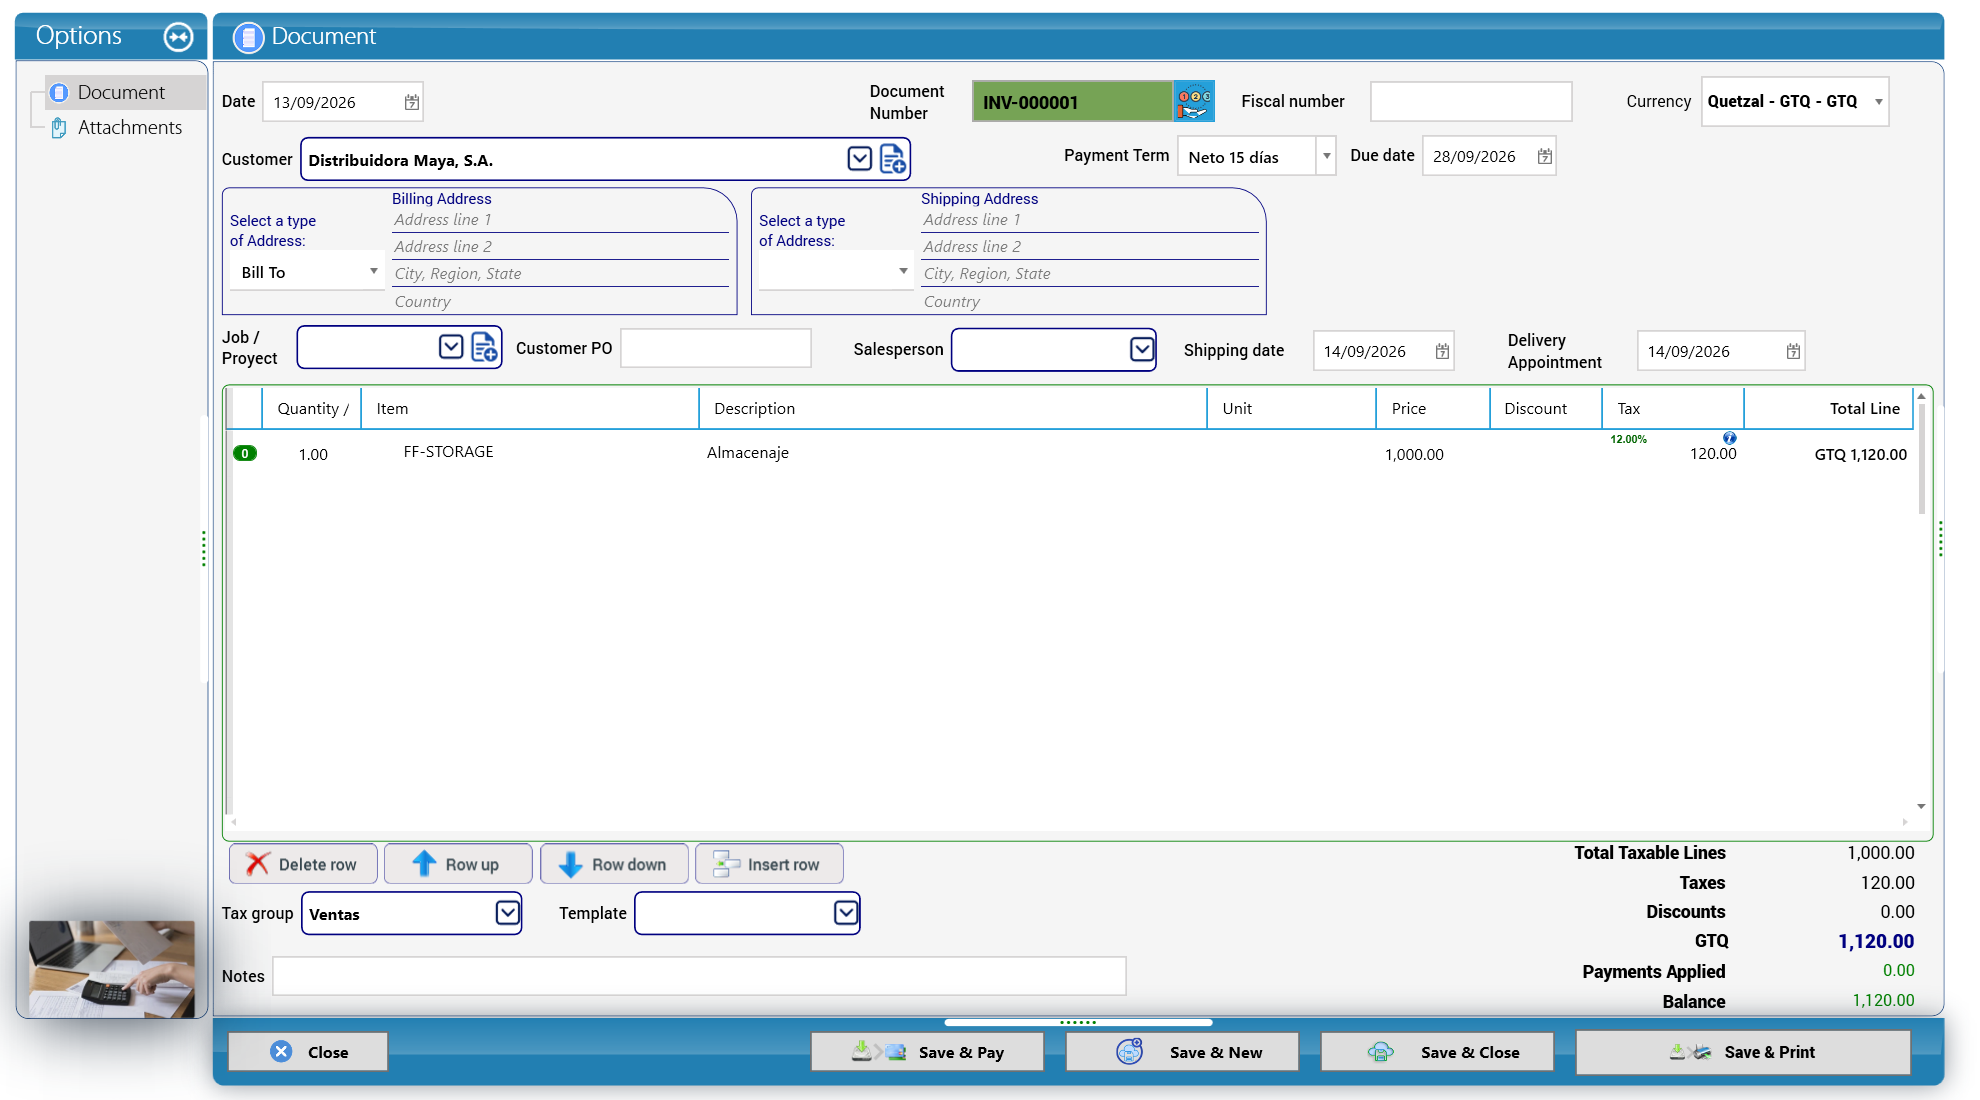Click Shipping Address Country field
Screen dimensions: 1980x1100
1090,301
